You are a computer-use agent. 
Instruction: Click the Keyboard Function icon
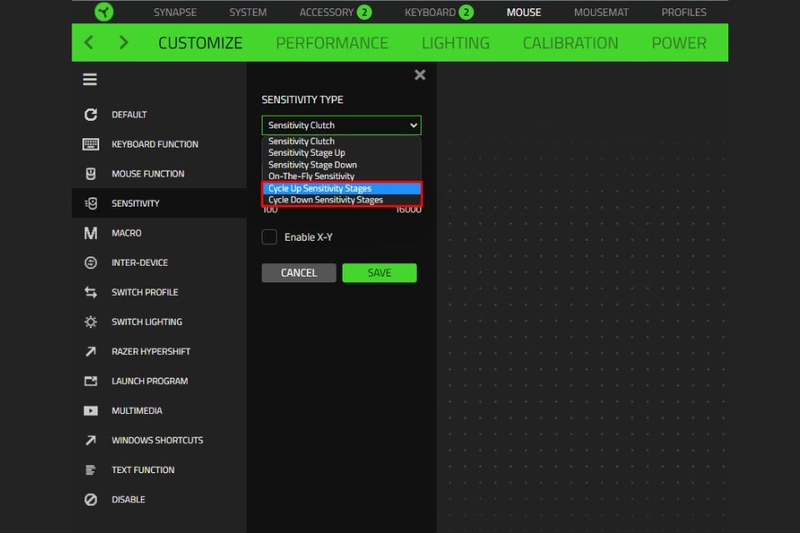tap(91, 144)
